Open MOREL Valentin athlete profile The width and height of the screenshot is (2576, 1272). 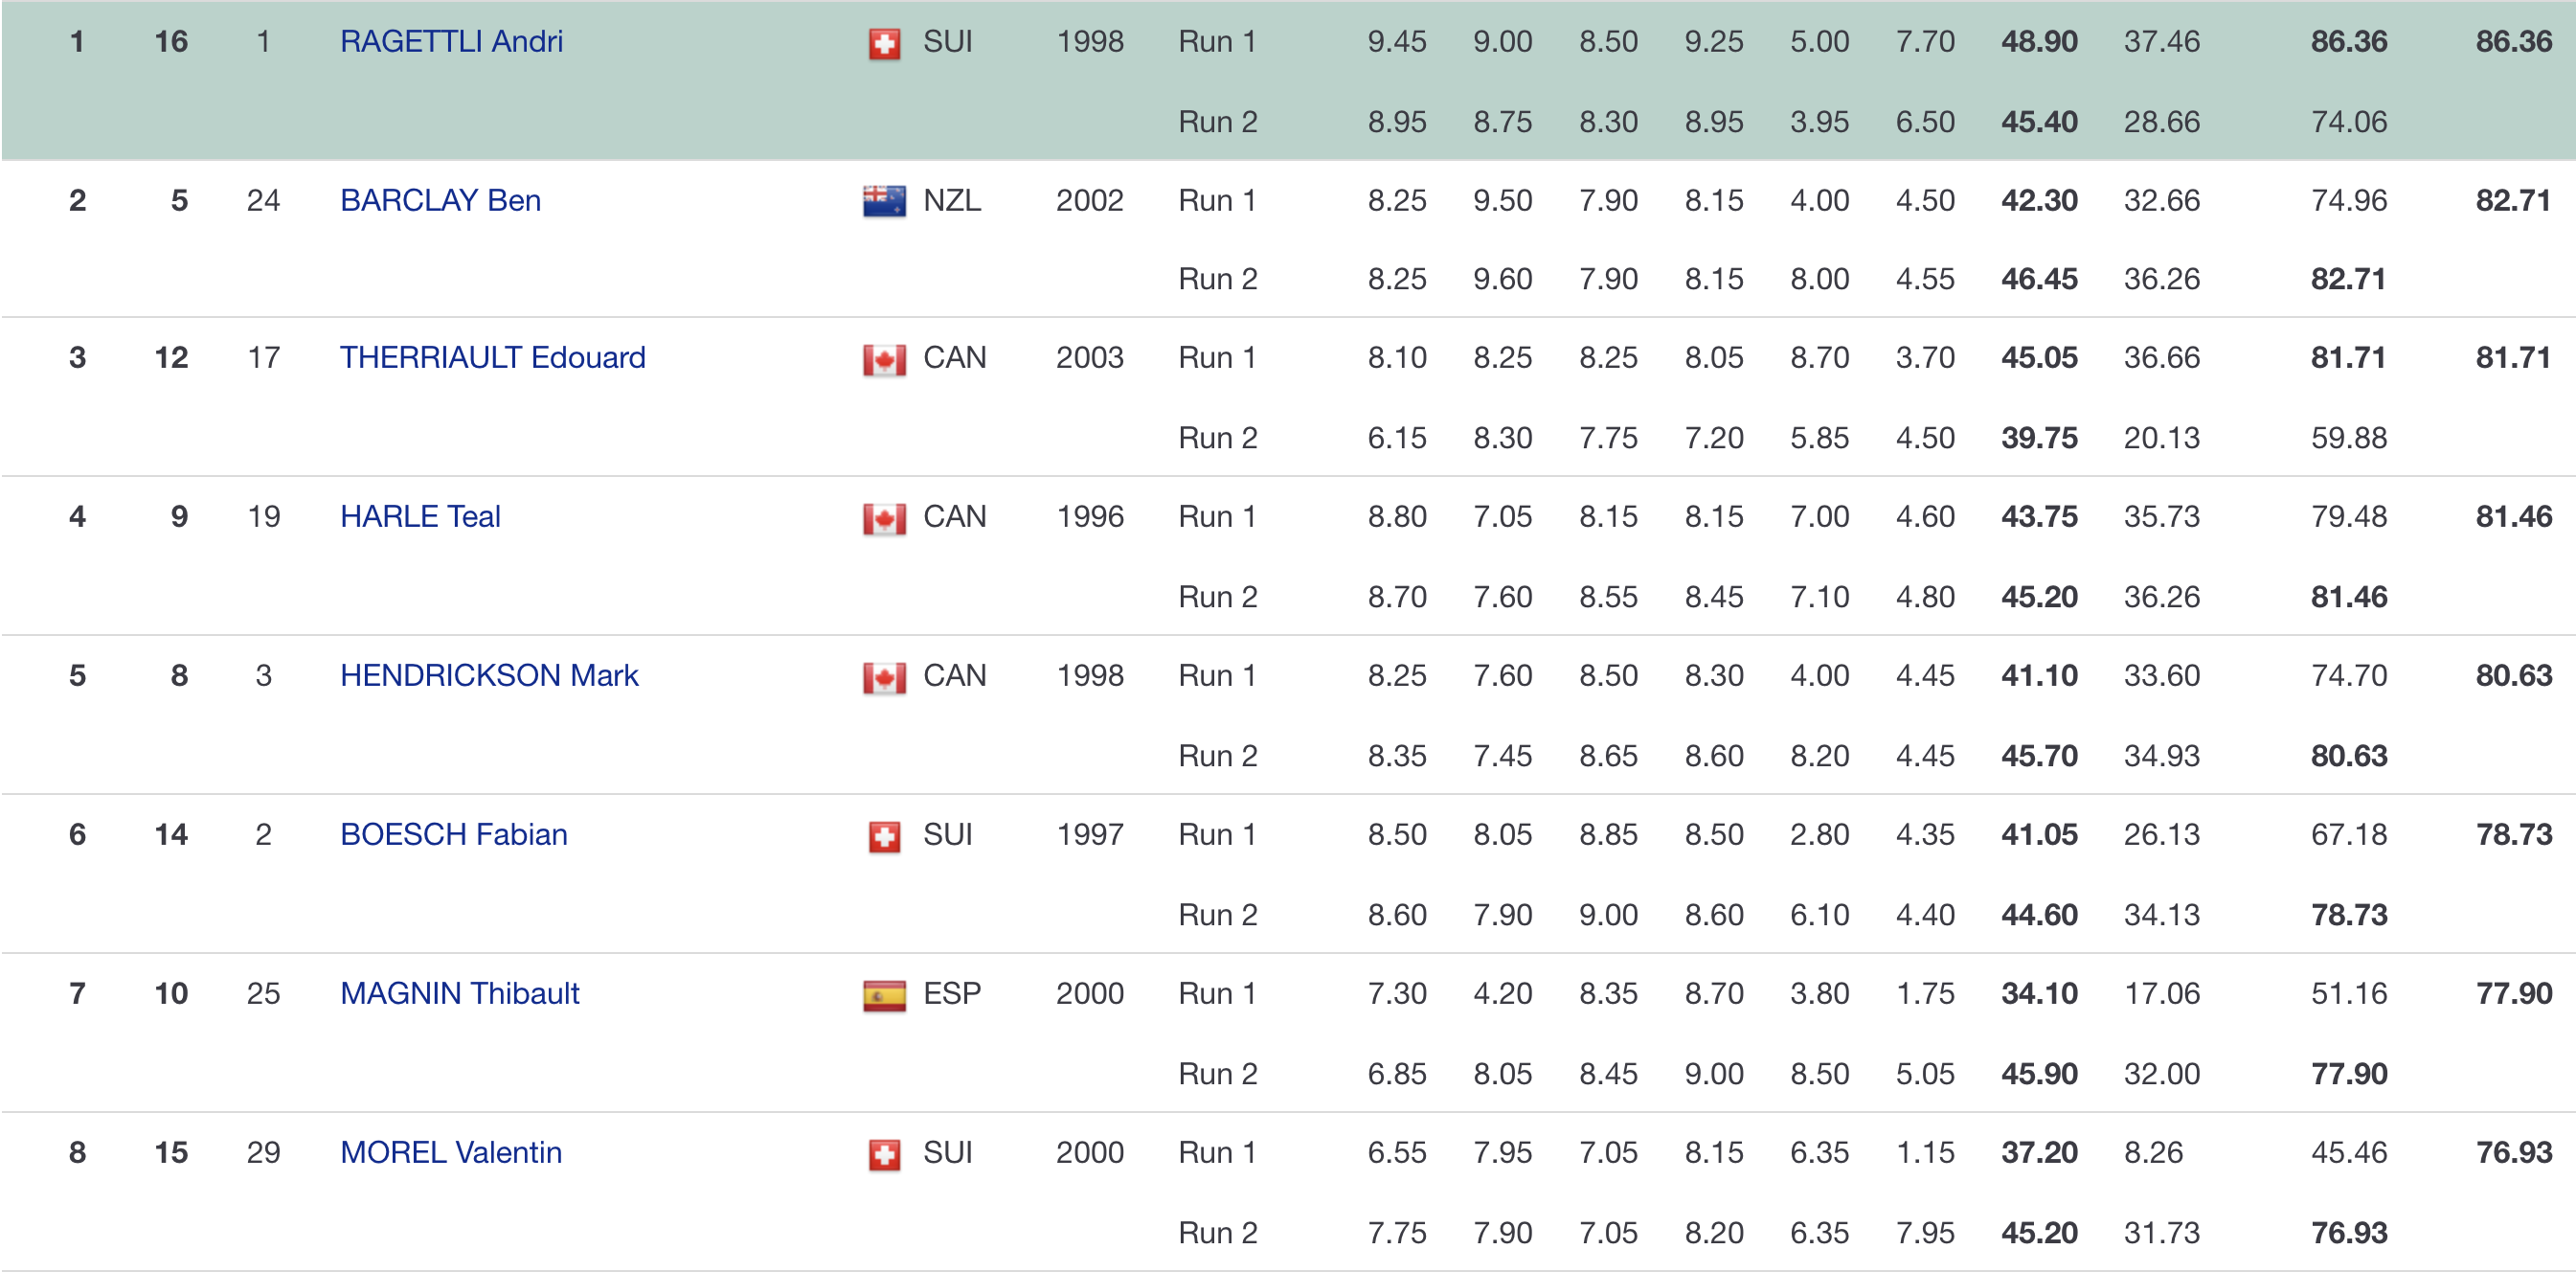[x=450, y=1152]
